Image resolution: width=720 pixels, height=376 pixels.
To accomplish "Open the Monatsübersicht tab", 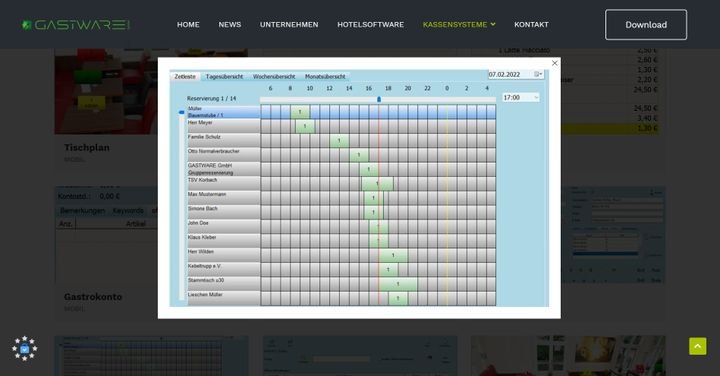I will tap(325, 77).
